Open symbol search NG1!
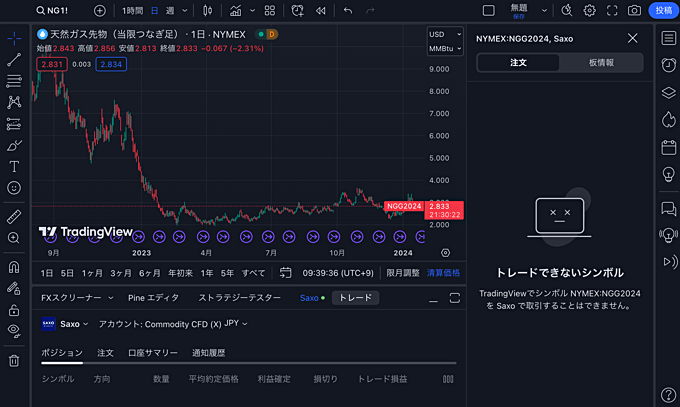The image size is (680, 407). coord(52,10)
